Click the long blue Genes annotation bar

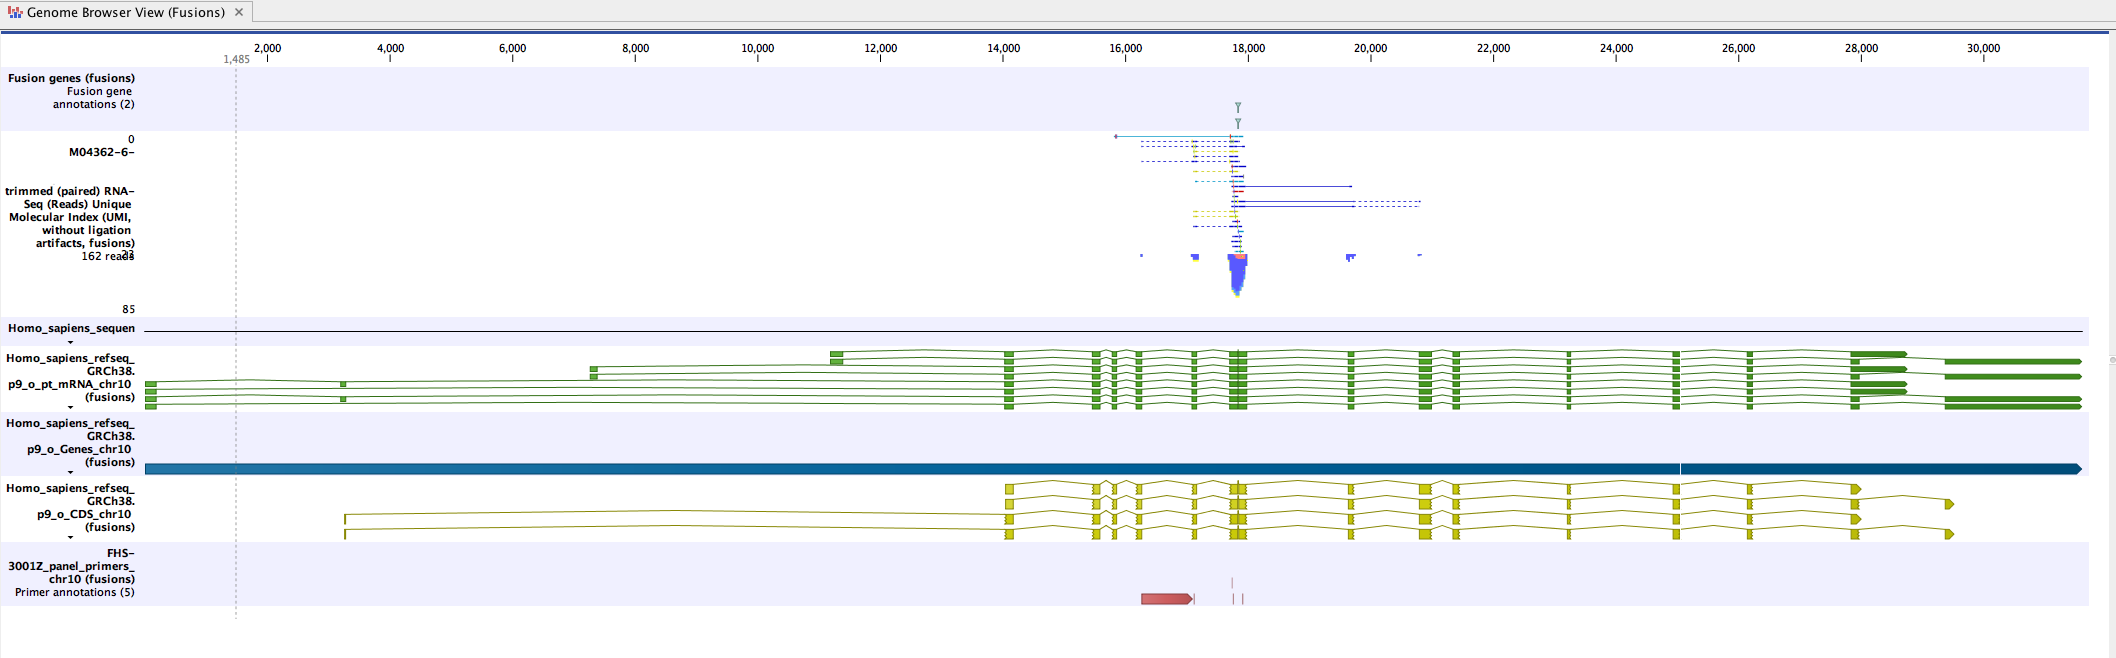(900, 469)
